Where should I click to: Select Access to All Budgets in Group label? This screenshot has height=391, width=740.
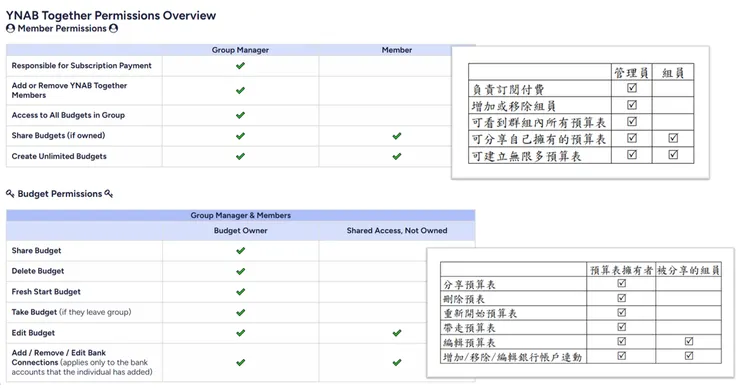[x=68, y=115]
